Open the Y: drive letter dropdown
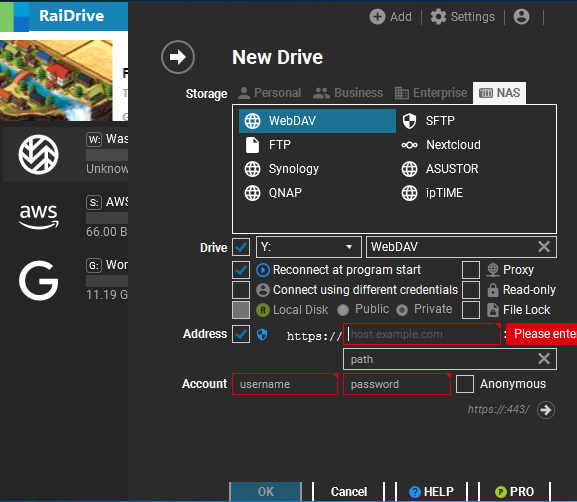 (309, 247)
